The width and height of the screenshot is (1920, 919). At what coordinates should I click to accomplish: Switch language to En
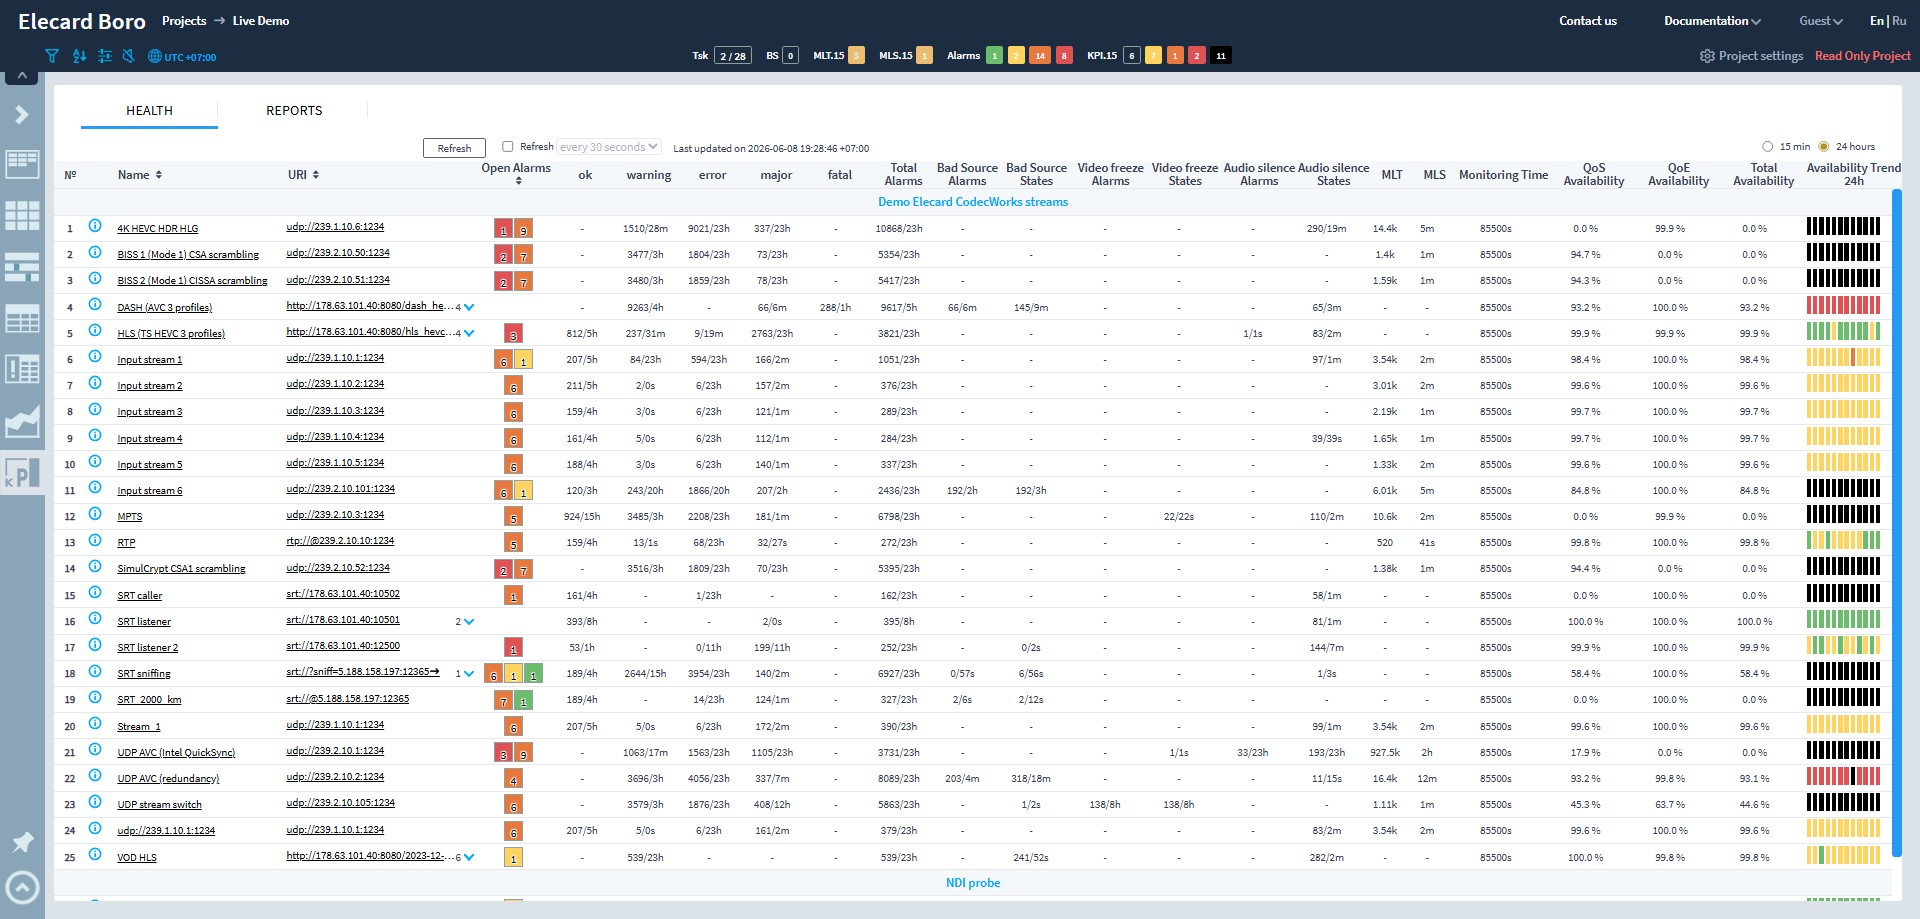(x=1877, y=21)
